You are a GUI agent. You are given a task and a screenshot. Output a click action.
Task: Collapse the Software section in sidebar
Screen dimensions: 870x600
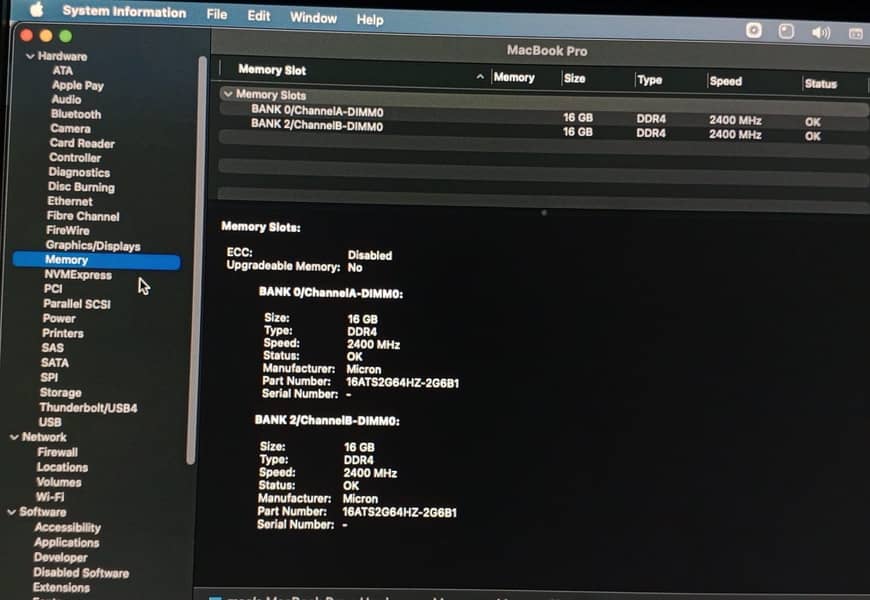pyautogui.click(x=12, y=512)
